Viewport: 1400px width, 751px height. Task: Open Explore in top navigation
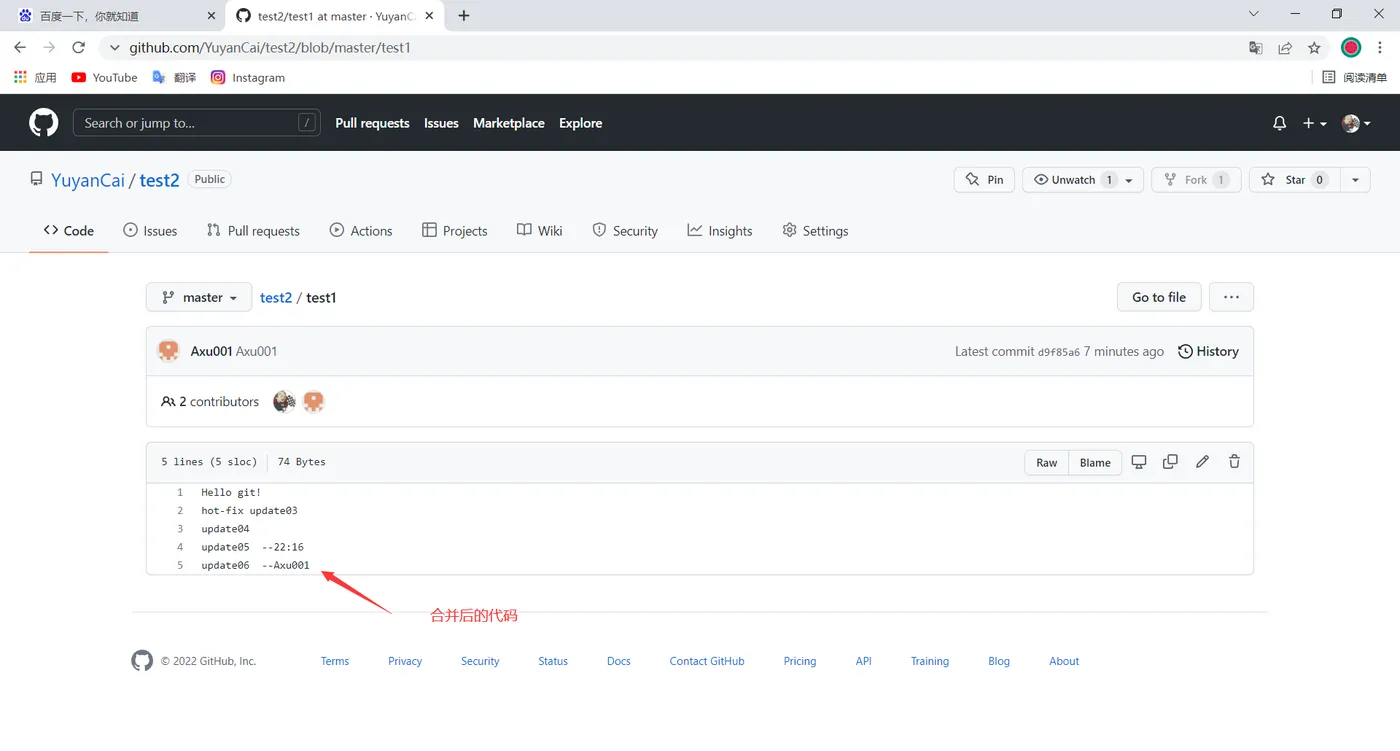coord(581,123)
